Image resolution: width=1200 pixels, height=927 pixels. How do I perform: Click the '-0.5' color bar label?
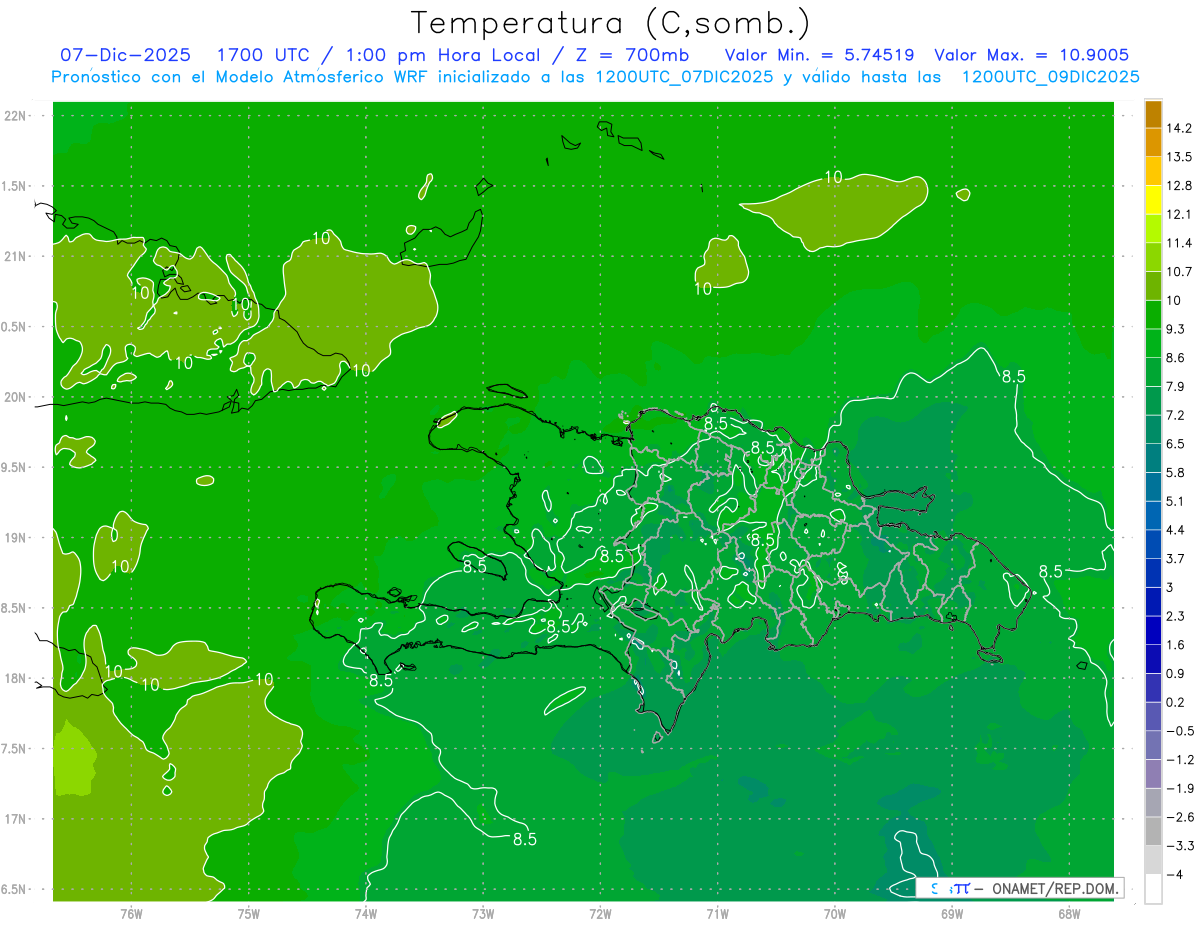1178,731
